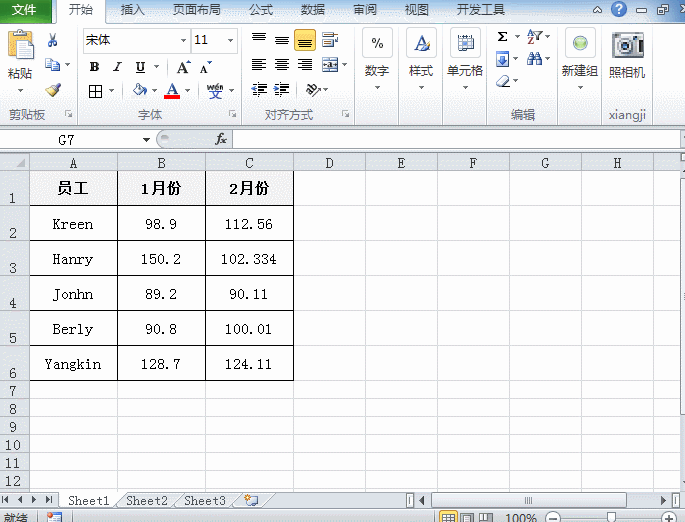685x522 pixels.
Task: Switch to Page Layout (页面布局) tab
Action: click(x=197, y=9)
